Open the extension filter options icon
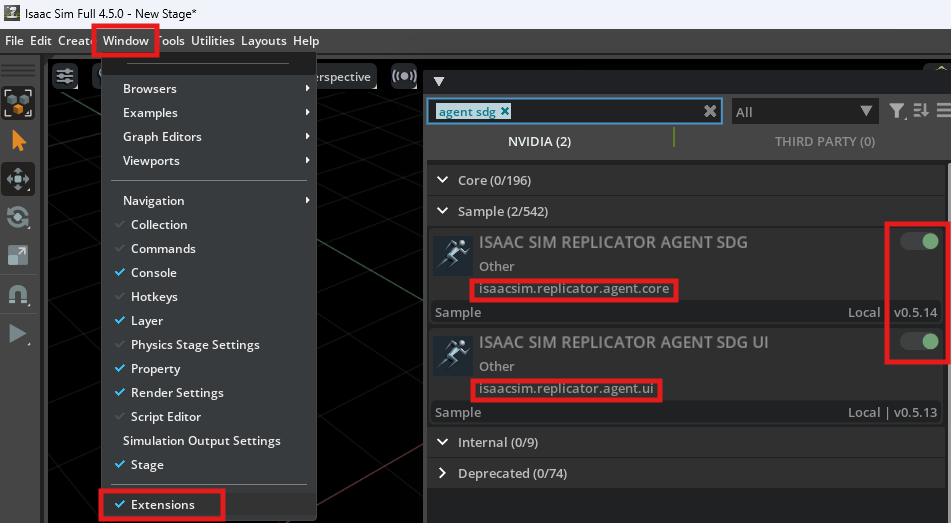The image size is (951, 523). tap(896, 111)
